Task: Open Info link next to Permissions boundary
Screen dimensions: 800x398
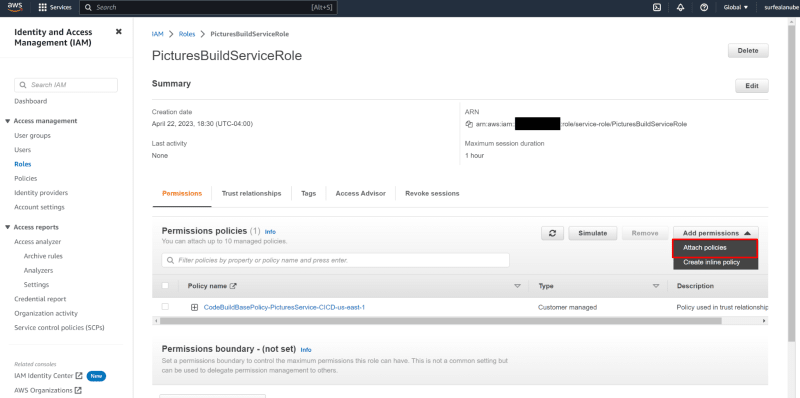Action: (306, 350)
